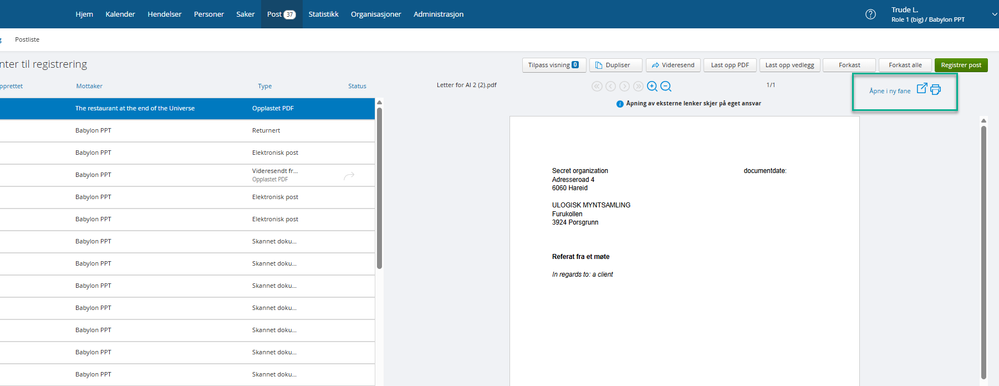Viewport: 999px width, 386px height.
Task: Select the row with type Returnert
Action: tap(187, 131)
